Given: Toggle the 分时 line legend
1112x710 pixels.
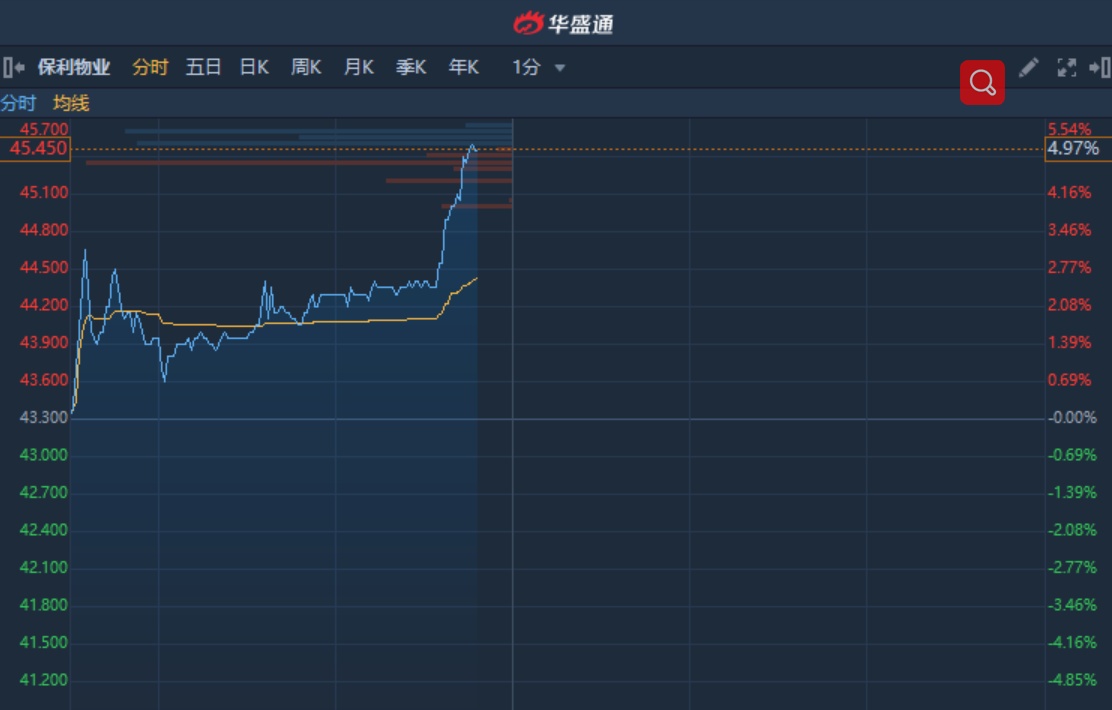Looking at the screenshot, I should pyautogui.click(x=18, y=104).
